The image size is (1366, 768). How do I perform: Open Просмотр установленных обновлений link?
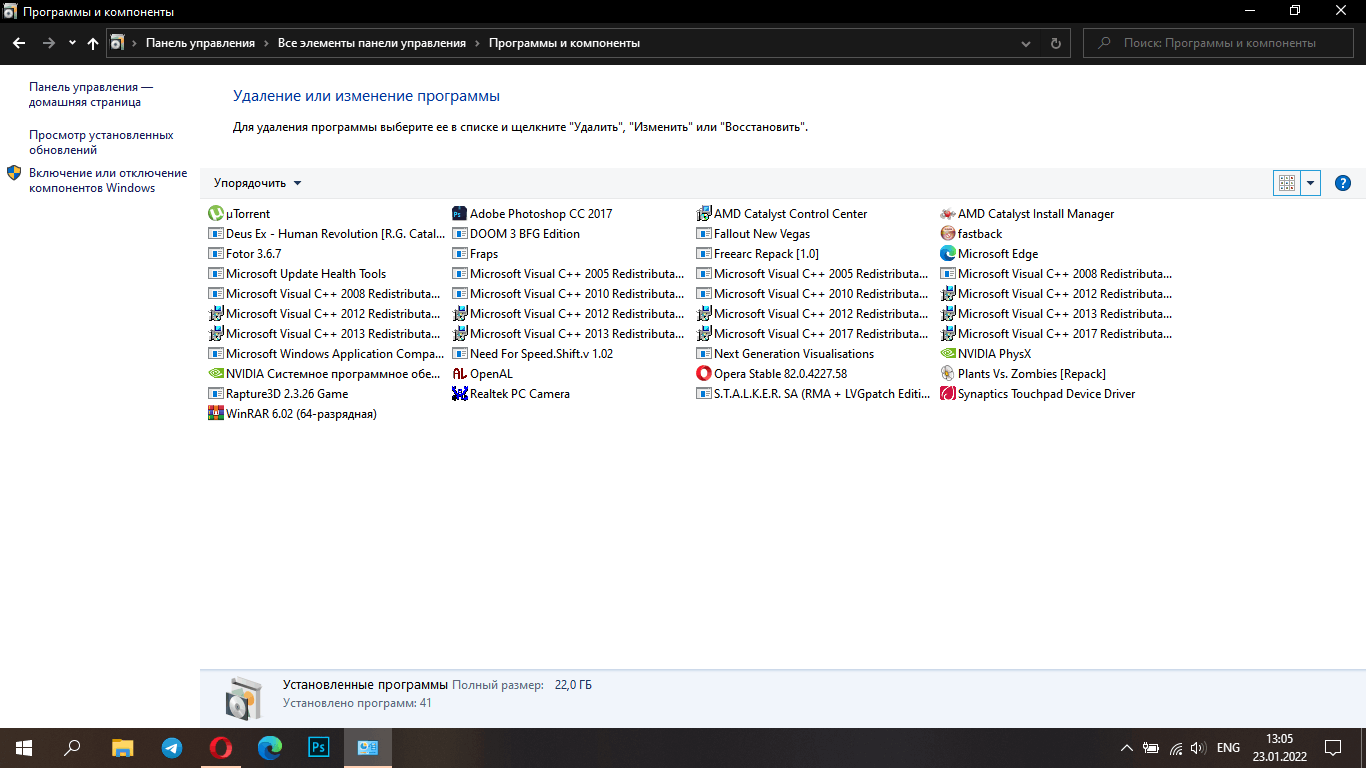pyautogui.click(x=101, y=142)
